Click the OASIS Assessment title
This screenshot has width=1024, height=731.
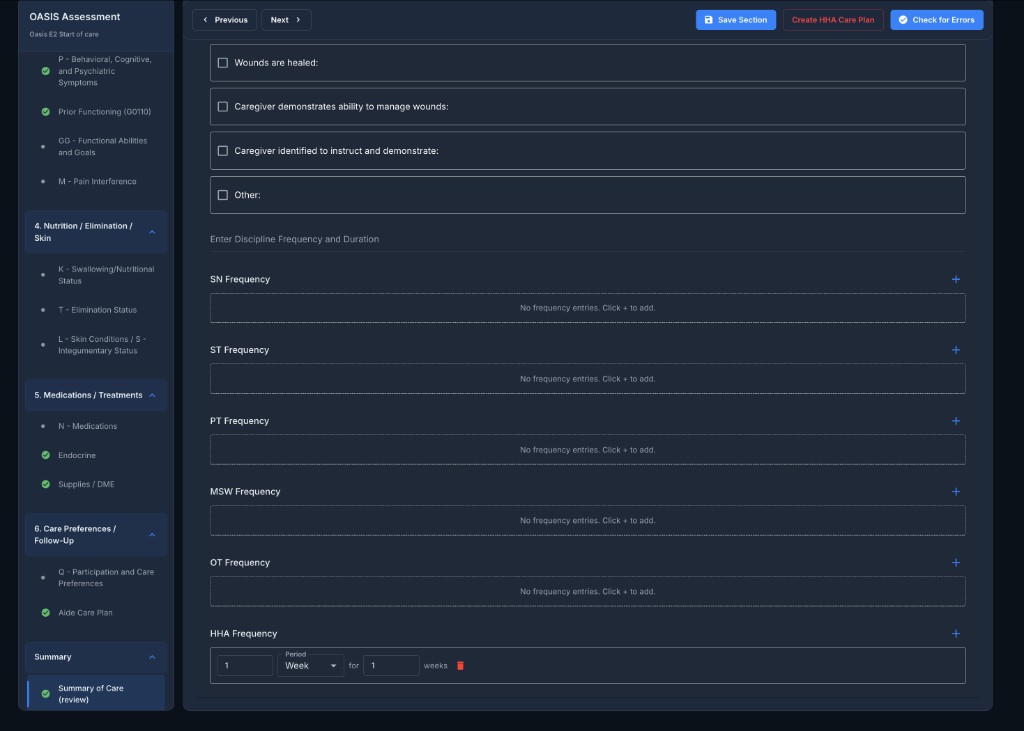[x=74, y=16]
